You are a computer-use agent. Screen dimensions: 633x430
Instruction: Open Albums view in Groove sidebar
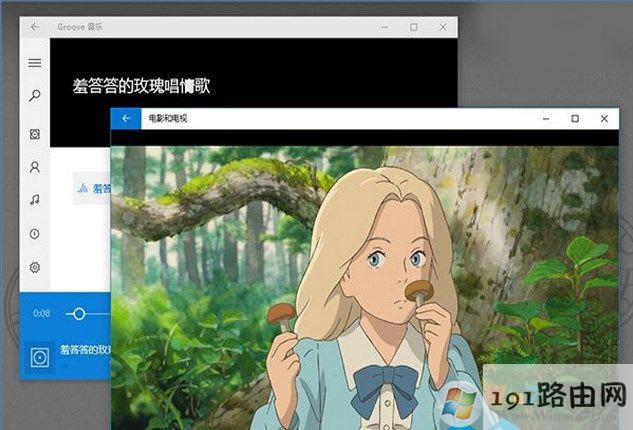tap(35, 134)
